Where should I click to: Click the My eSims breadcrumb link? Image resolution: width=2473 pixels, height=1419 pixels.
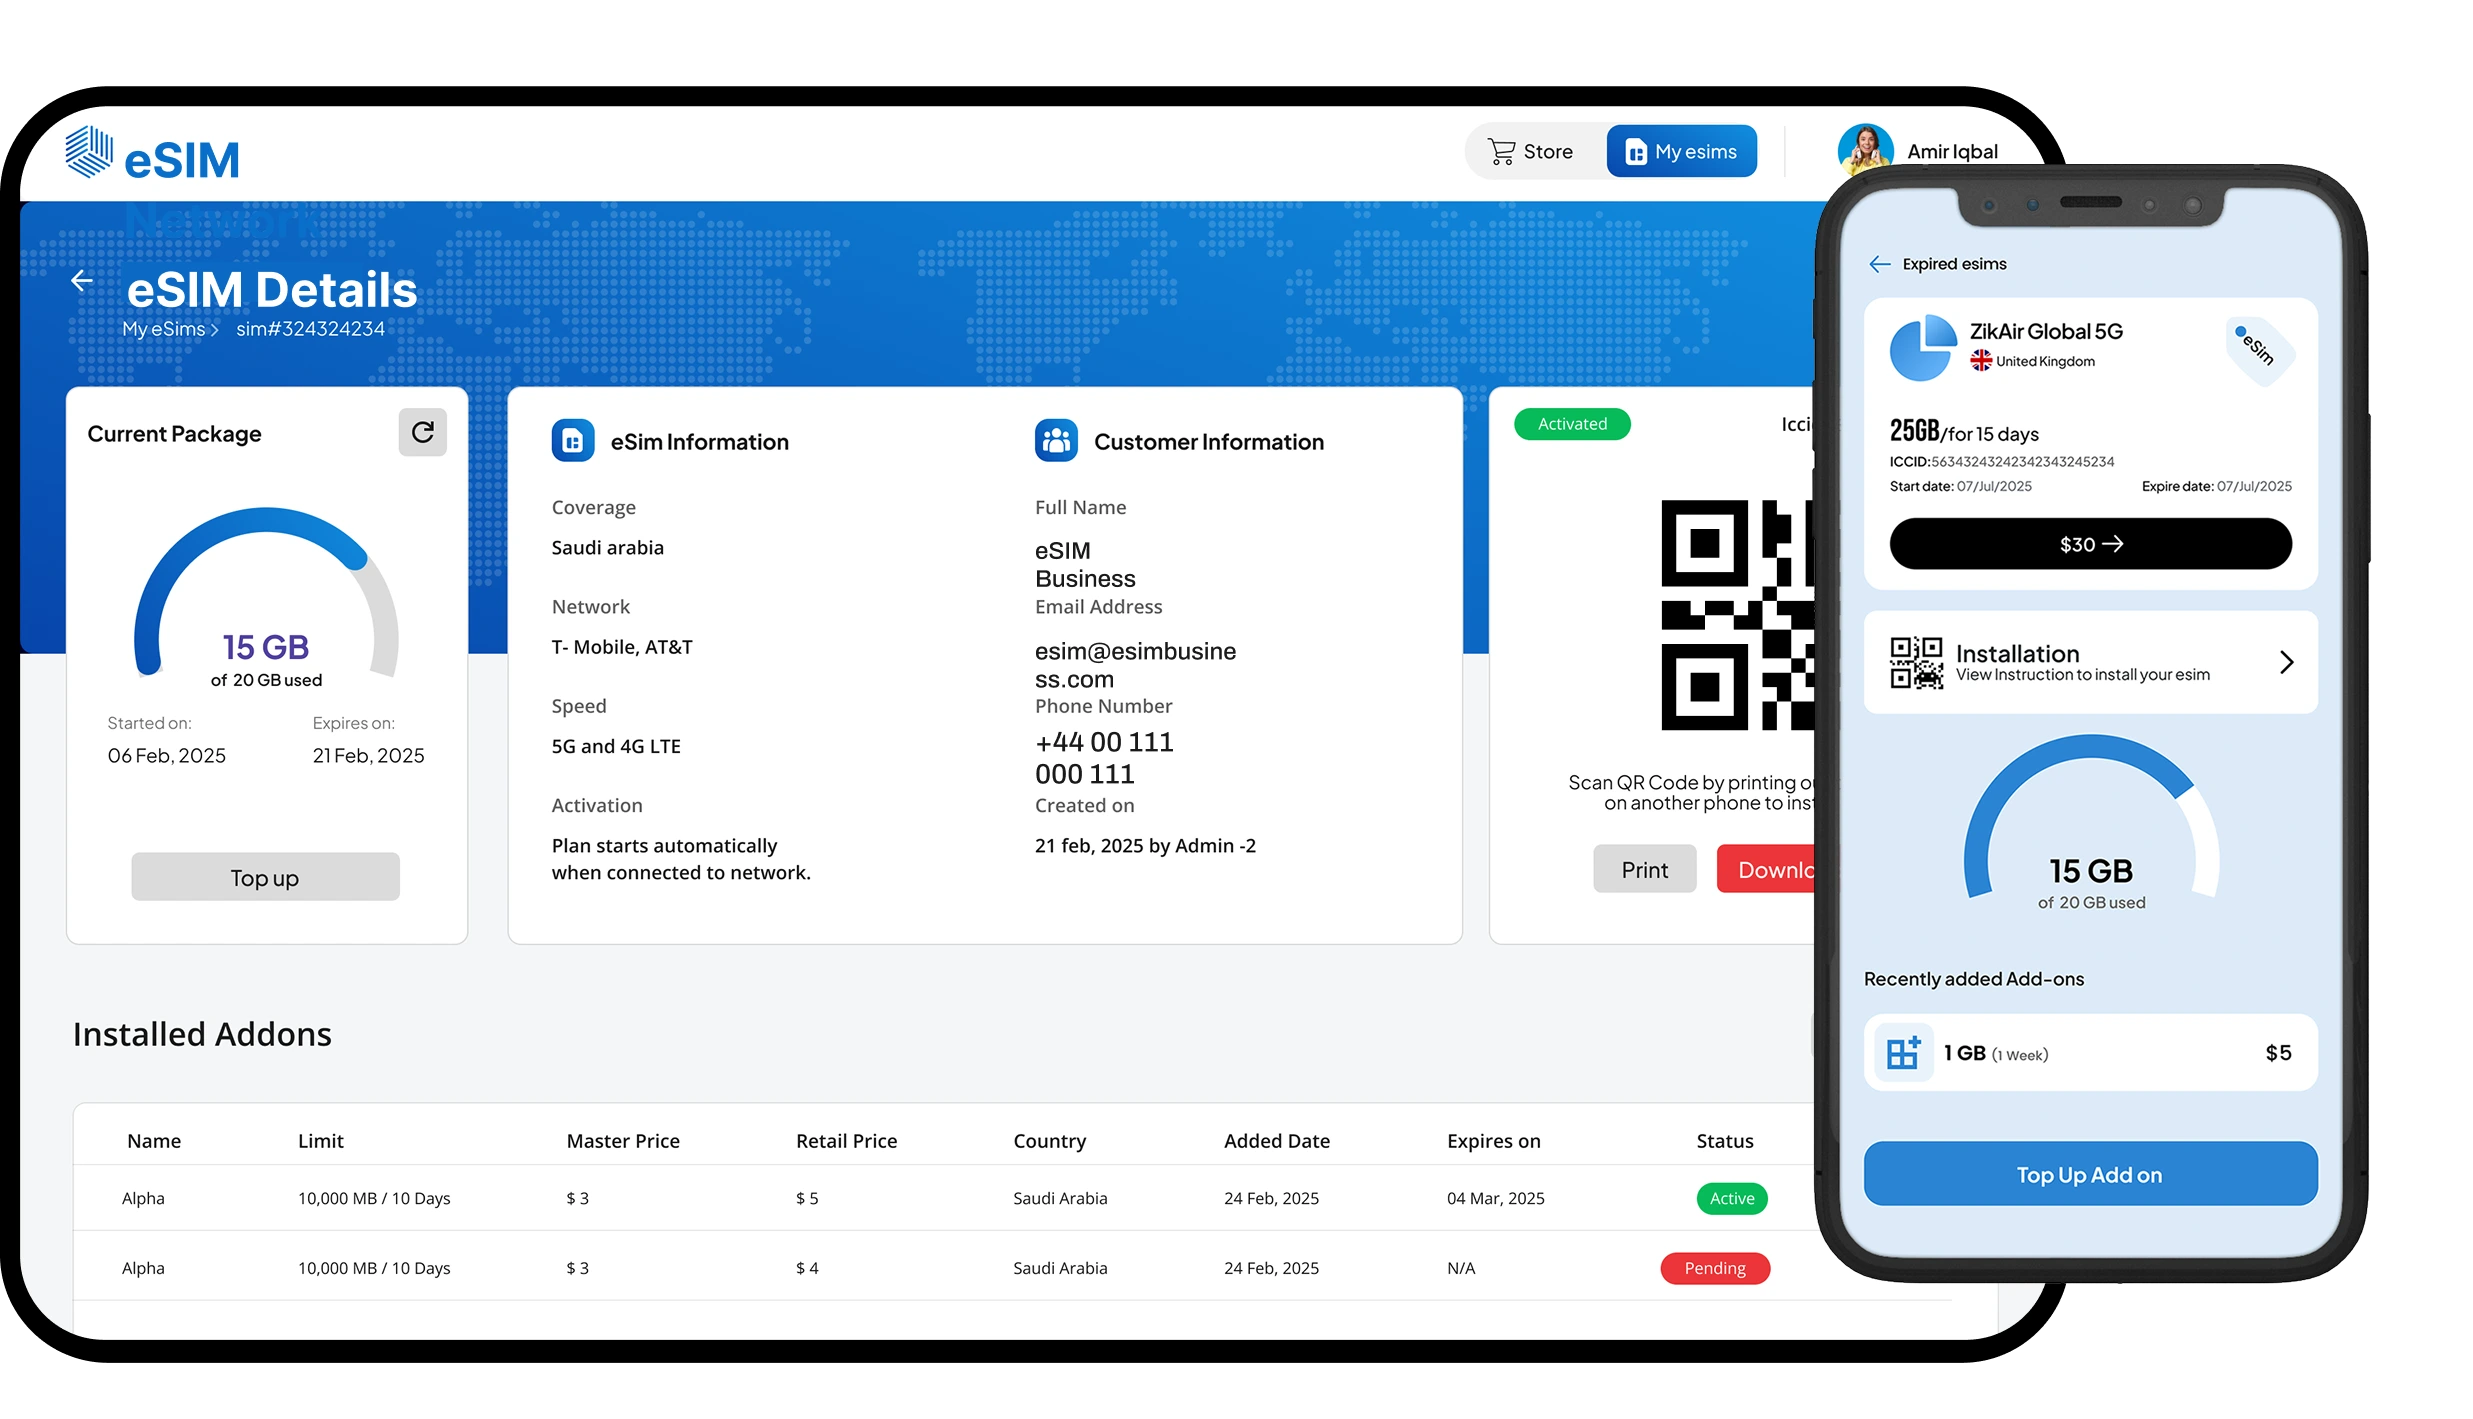pyautogui.click(x=163, y=329)
